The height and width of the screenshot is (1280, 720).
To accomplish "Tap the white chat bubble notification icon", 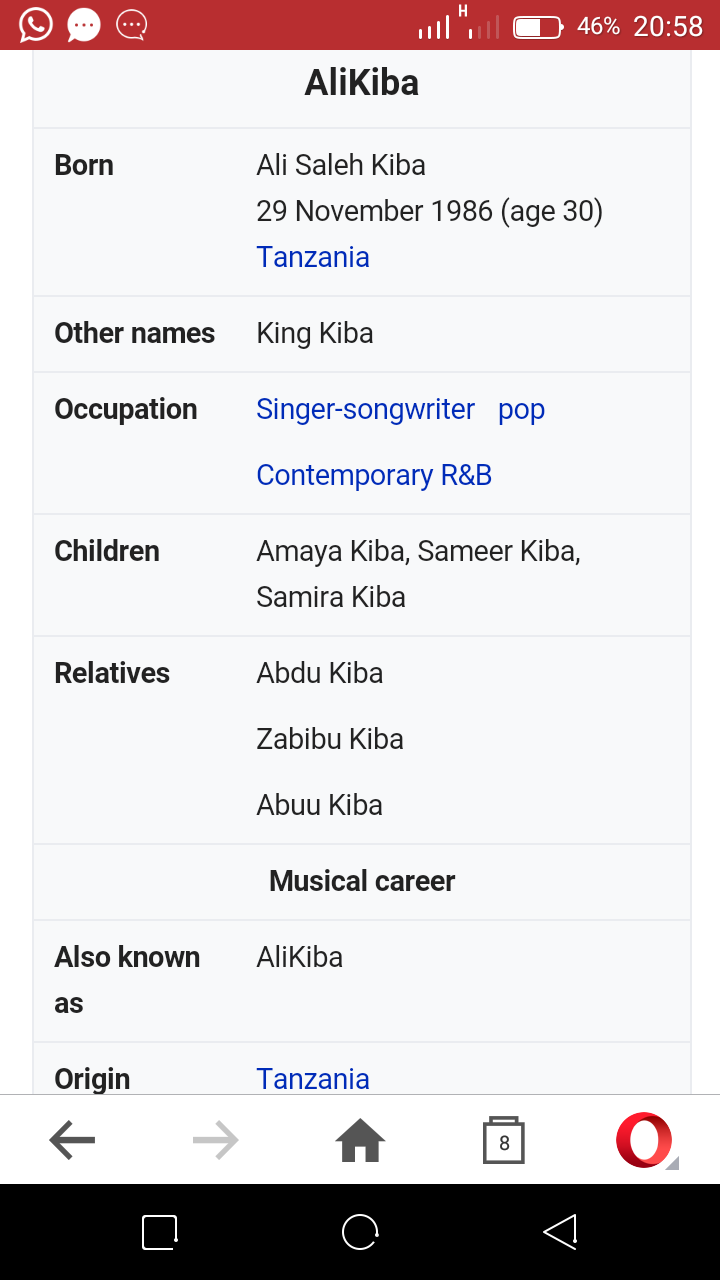I will click(x=84, y=25).
